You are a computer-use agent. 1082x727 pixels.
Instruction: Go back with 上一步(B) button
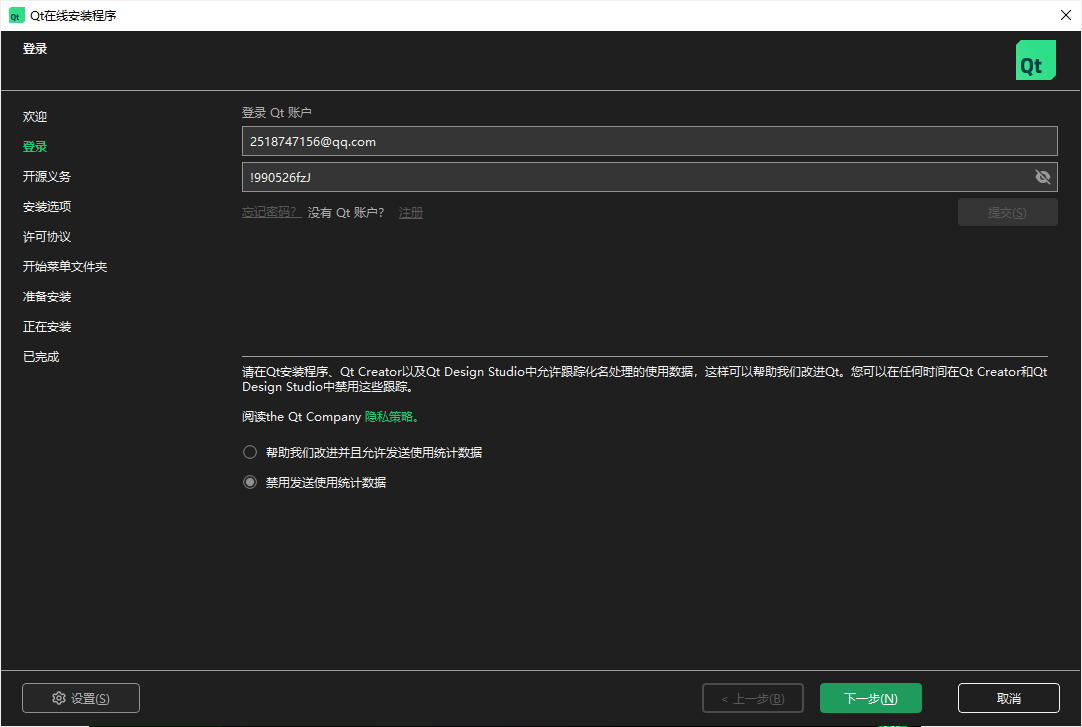tap(753, 698)
